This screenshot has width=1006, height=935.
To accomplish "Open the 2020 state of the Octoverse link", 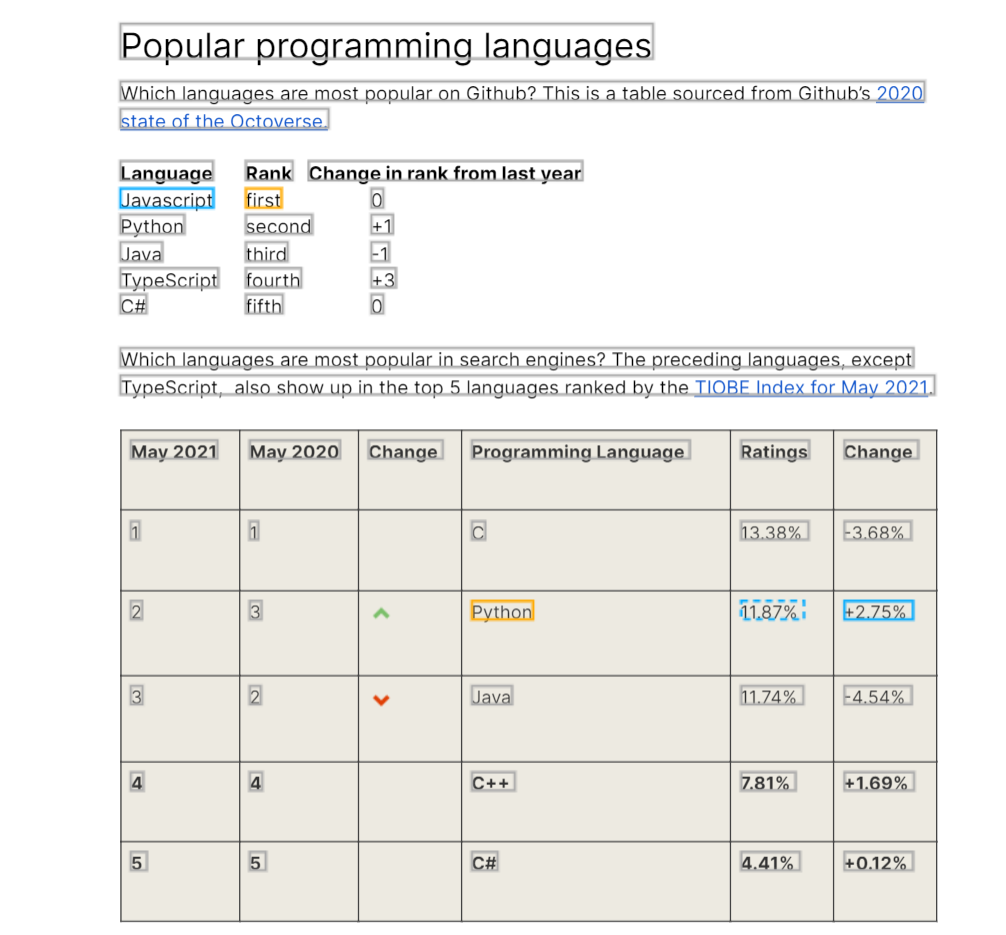I will pos(224,121).
